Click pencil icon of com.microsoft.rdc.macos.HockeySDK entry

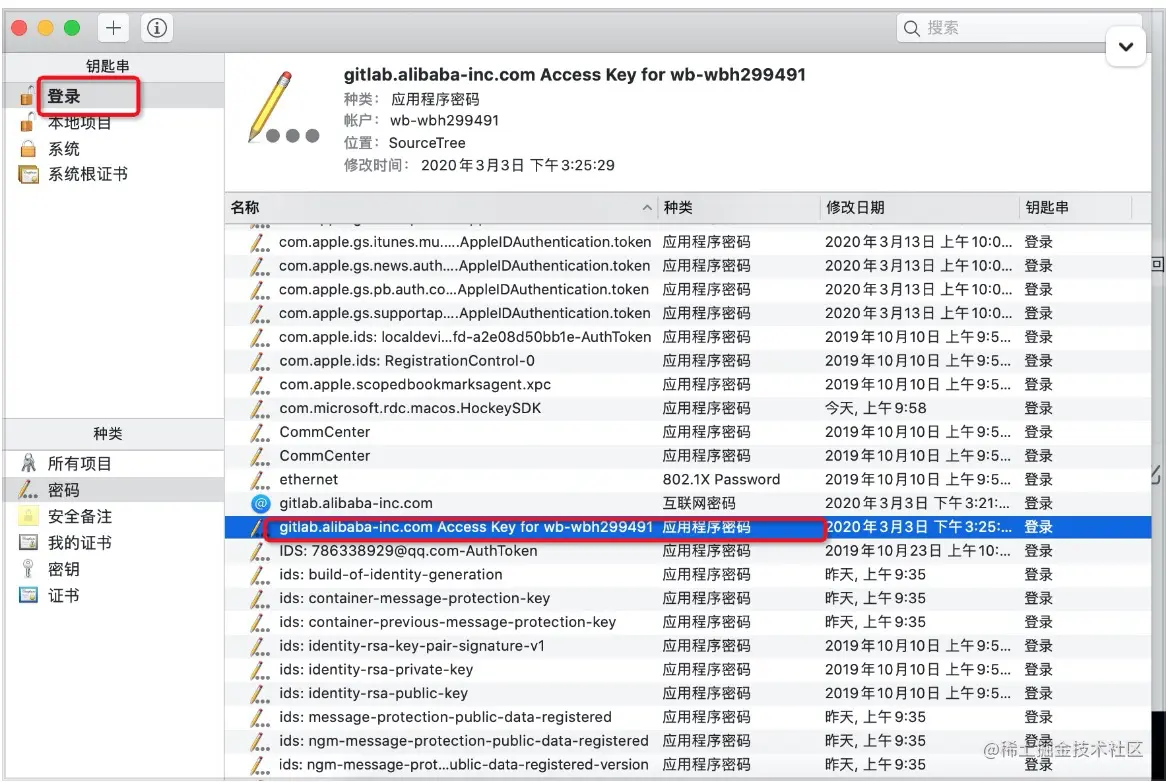coord(260,408)
